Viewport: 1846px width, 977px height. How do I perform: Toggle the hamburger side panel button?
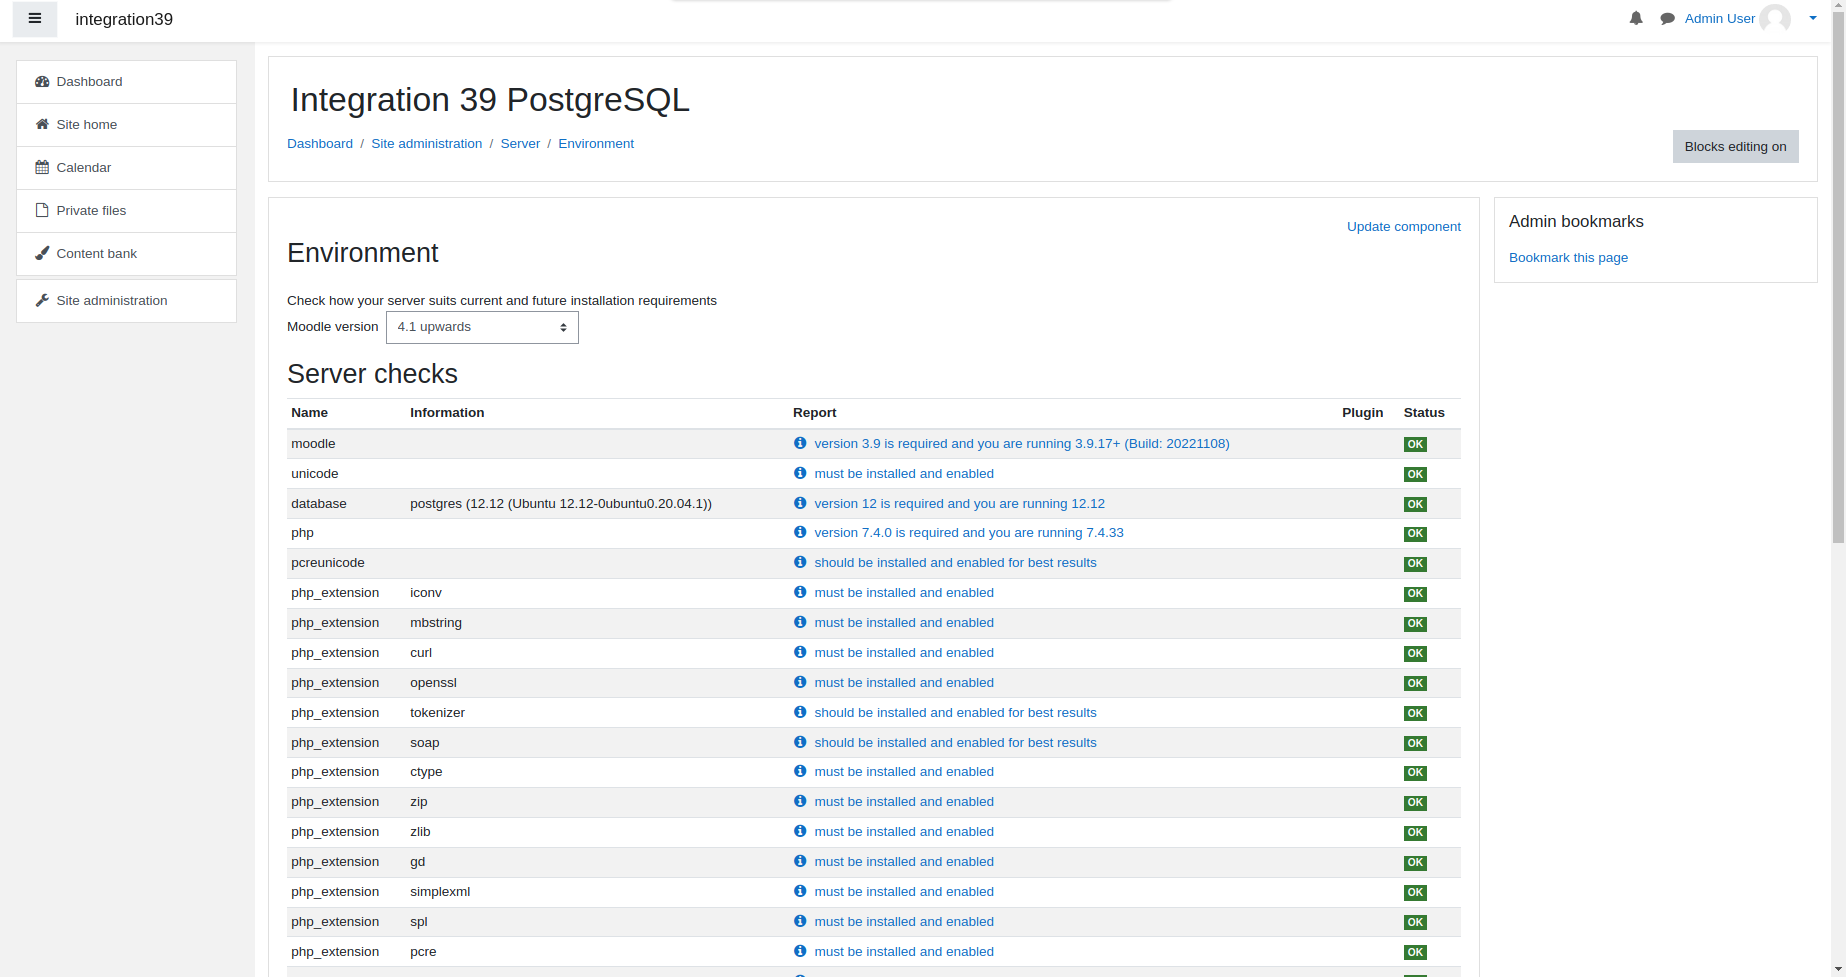pos(35,19)
